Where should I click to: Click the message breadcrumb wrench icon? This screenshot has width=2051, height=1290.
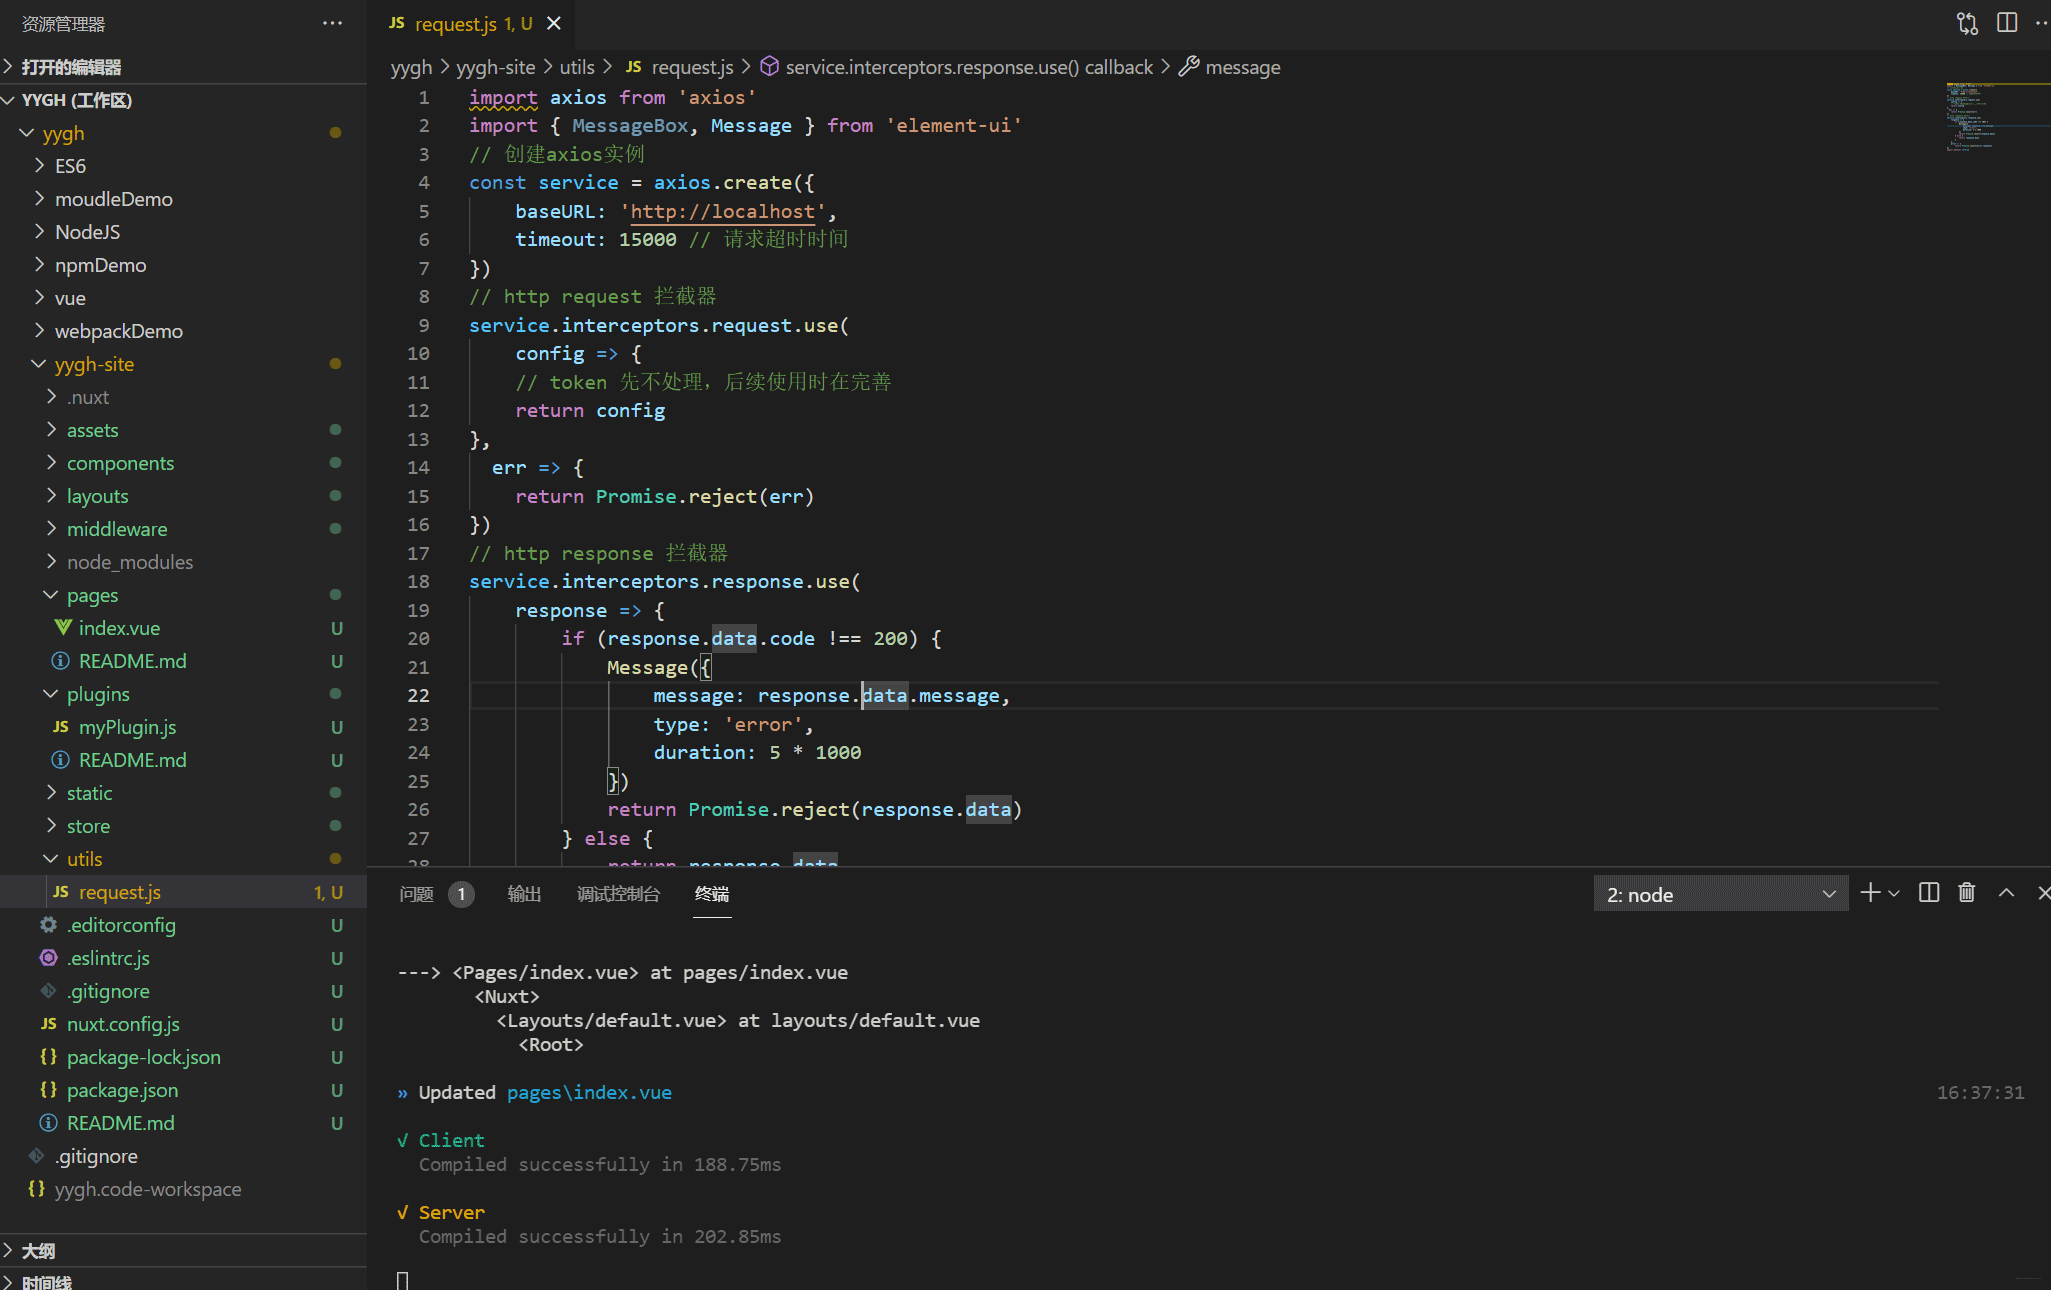tap(1189, 66)
